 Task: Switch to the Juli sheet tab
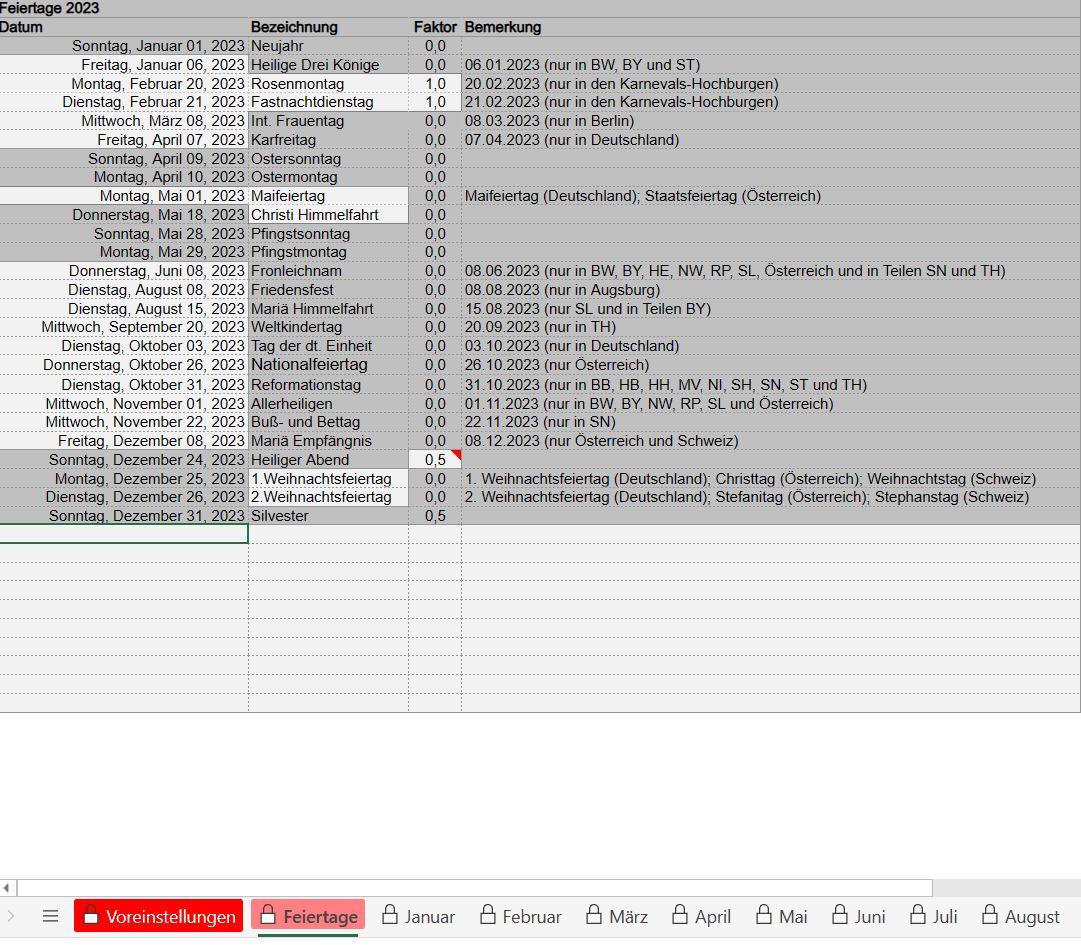tap(934, 916)
